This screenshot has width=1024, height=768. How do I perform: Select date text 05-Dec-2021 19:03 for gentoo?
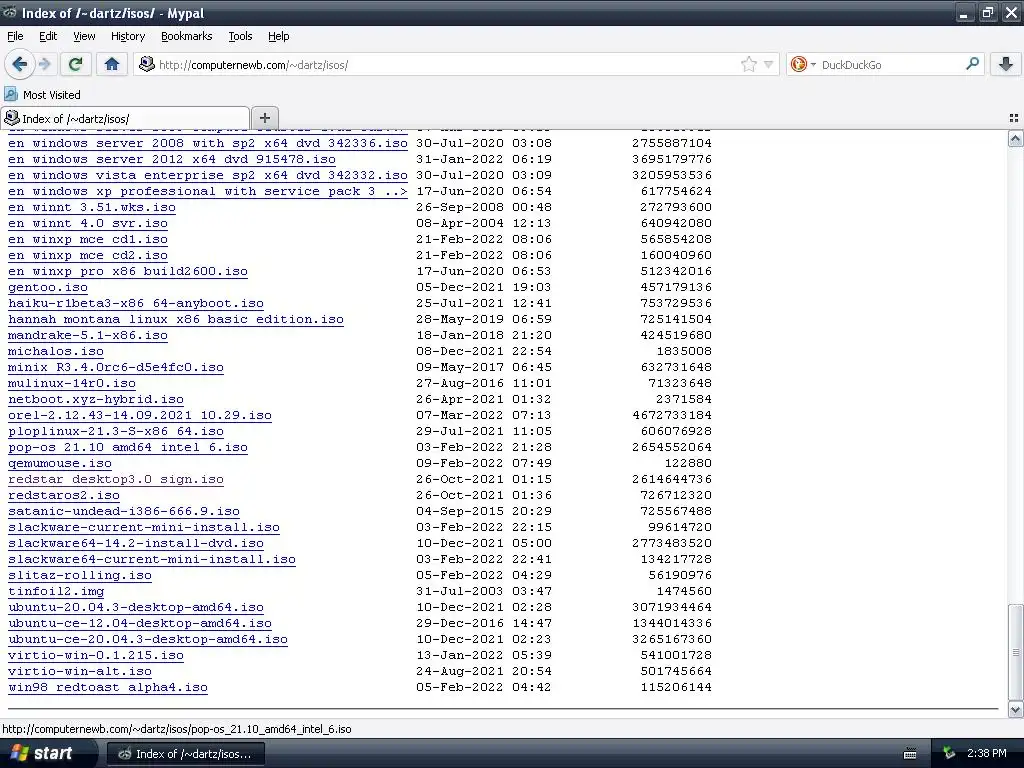coord(484,287)
